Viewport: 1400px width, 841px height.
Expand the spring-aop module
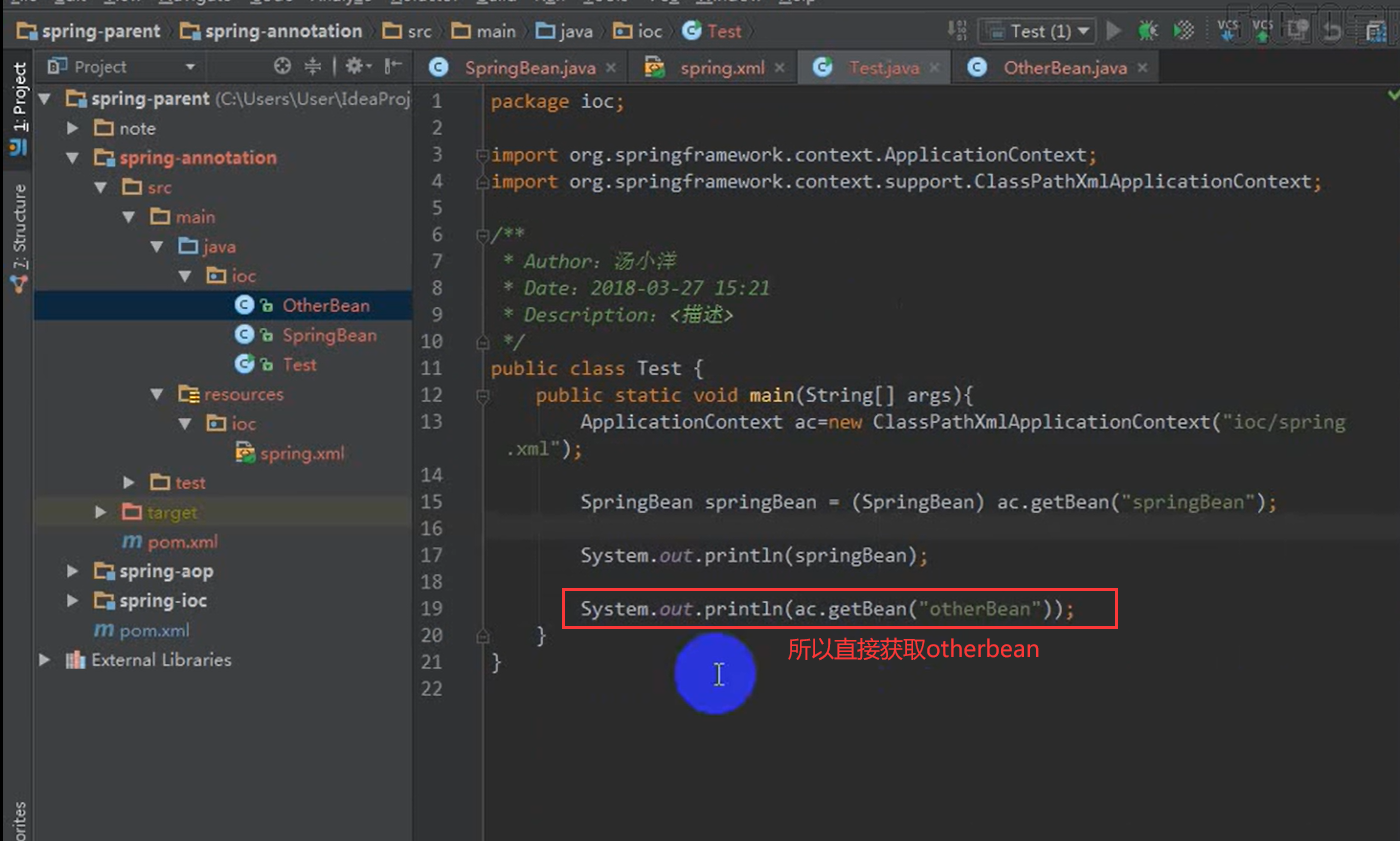[72, 571]
